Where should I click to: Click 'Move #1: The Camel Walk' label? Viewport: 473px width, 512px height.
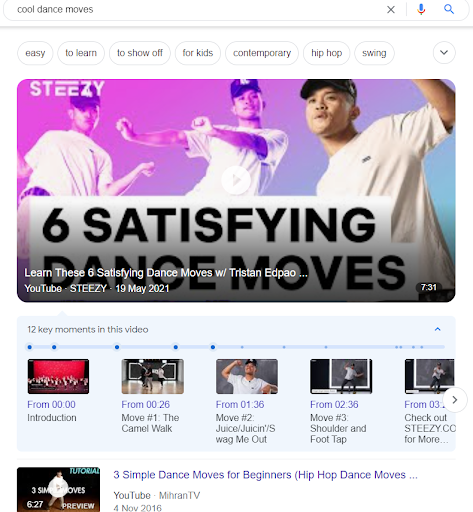(150, 423)
